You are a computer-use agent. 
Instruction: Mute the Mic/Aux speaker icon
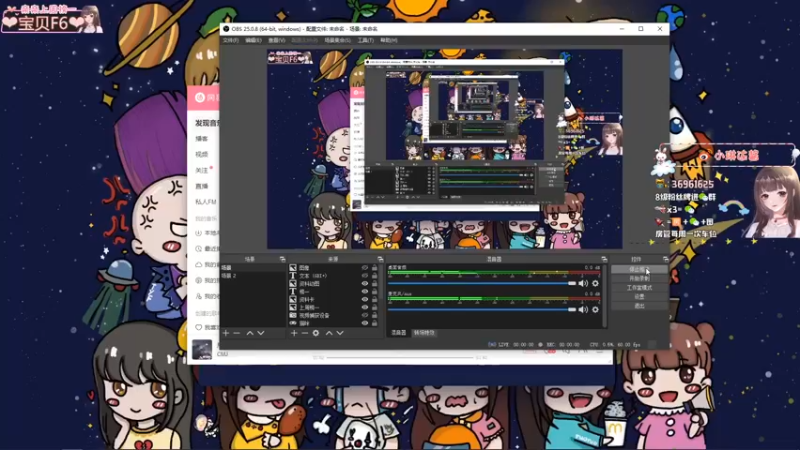[x=583, y=310]
